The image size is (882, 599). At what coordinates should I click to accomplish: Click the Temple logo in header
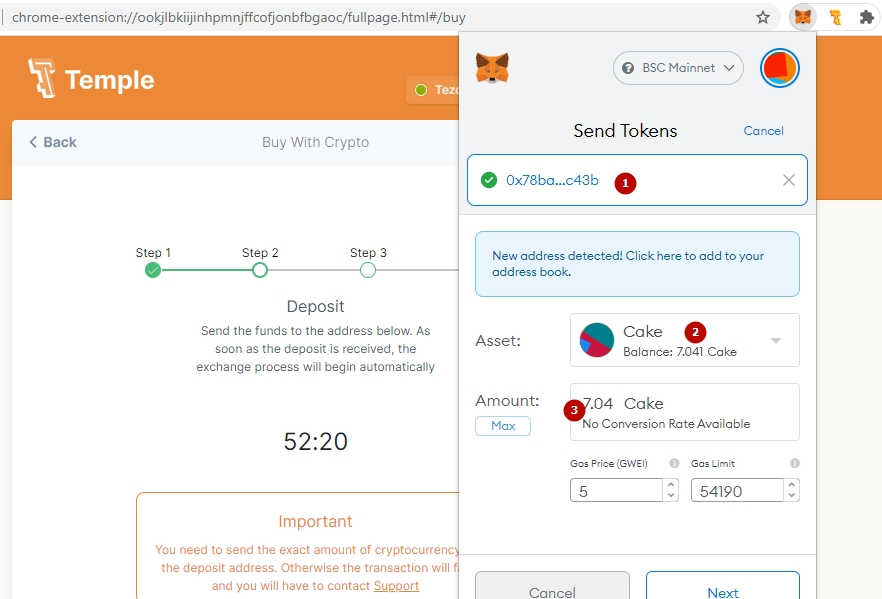[91, 78]
